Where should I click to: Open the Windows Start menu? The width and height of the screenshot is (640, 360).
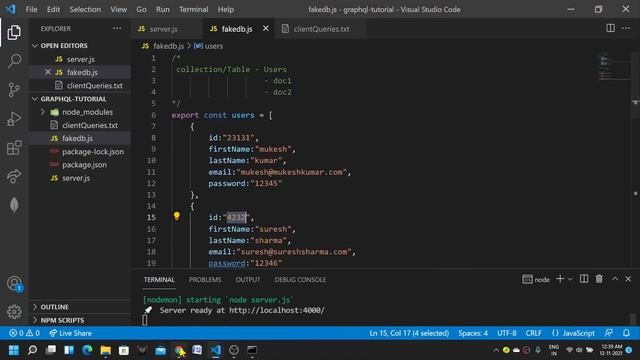tap(14, 350)
